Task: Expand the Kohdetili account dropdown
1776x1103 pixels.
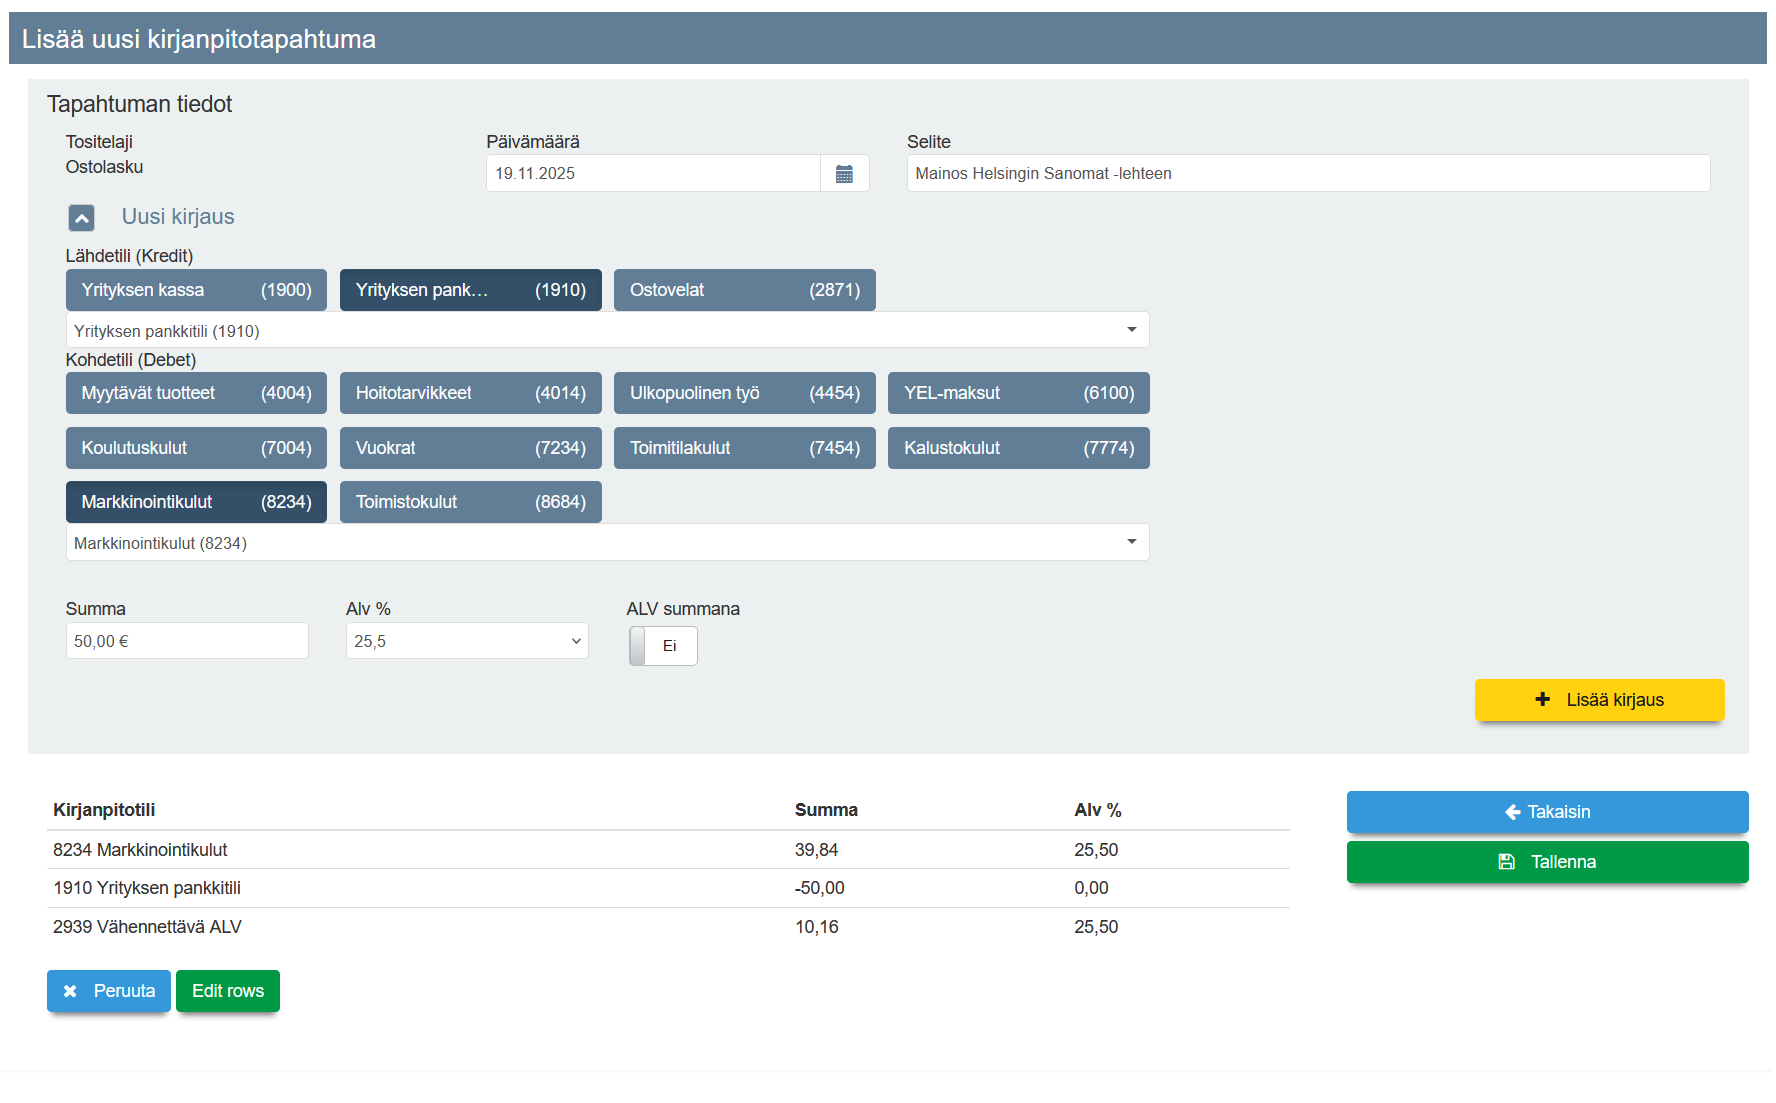Action: pyautogui.click(x=606, y=543)
